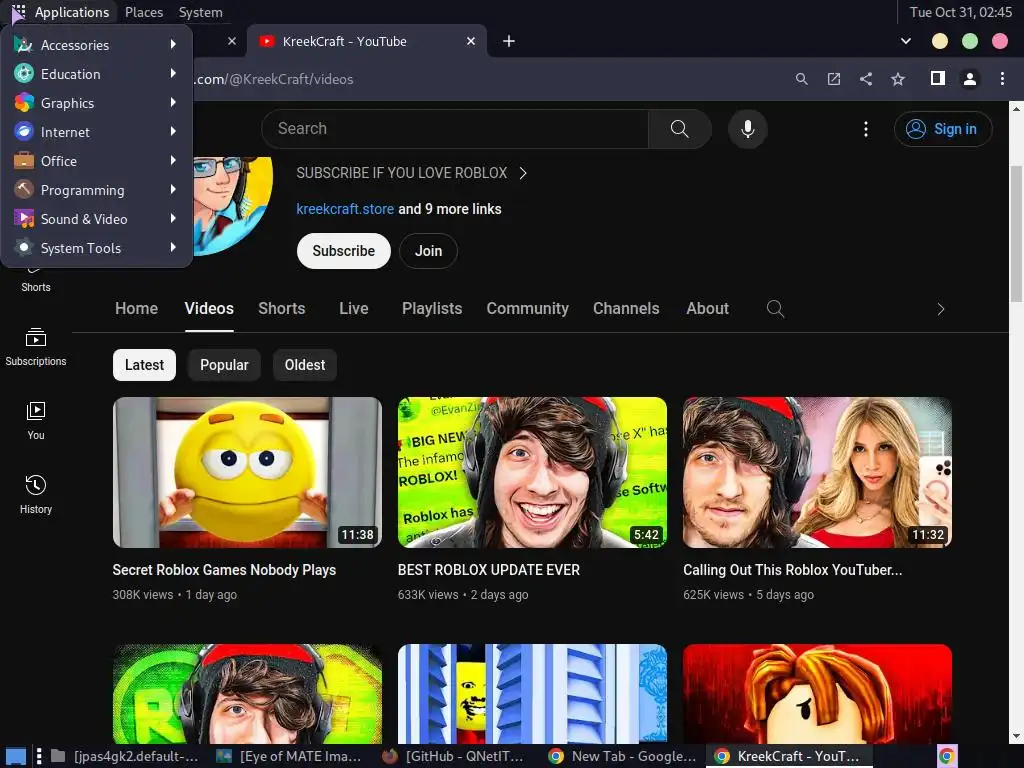Show more channel tabs with right chevron
The image size is (1024, 768).
pos(940,309)
